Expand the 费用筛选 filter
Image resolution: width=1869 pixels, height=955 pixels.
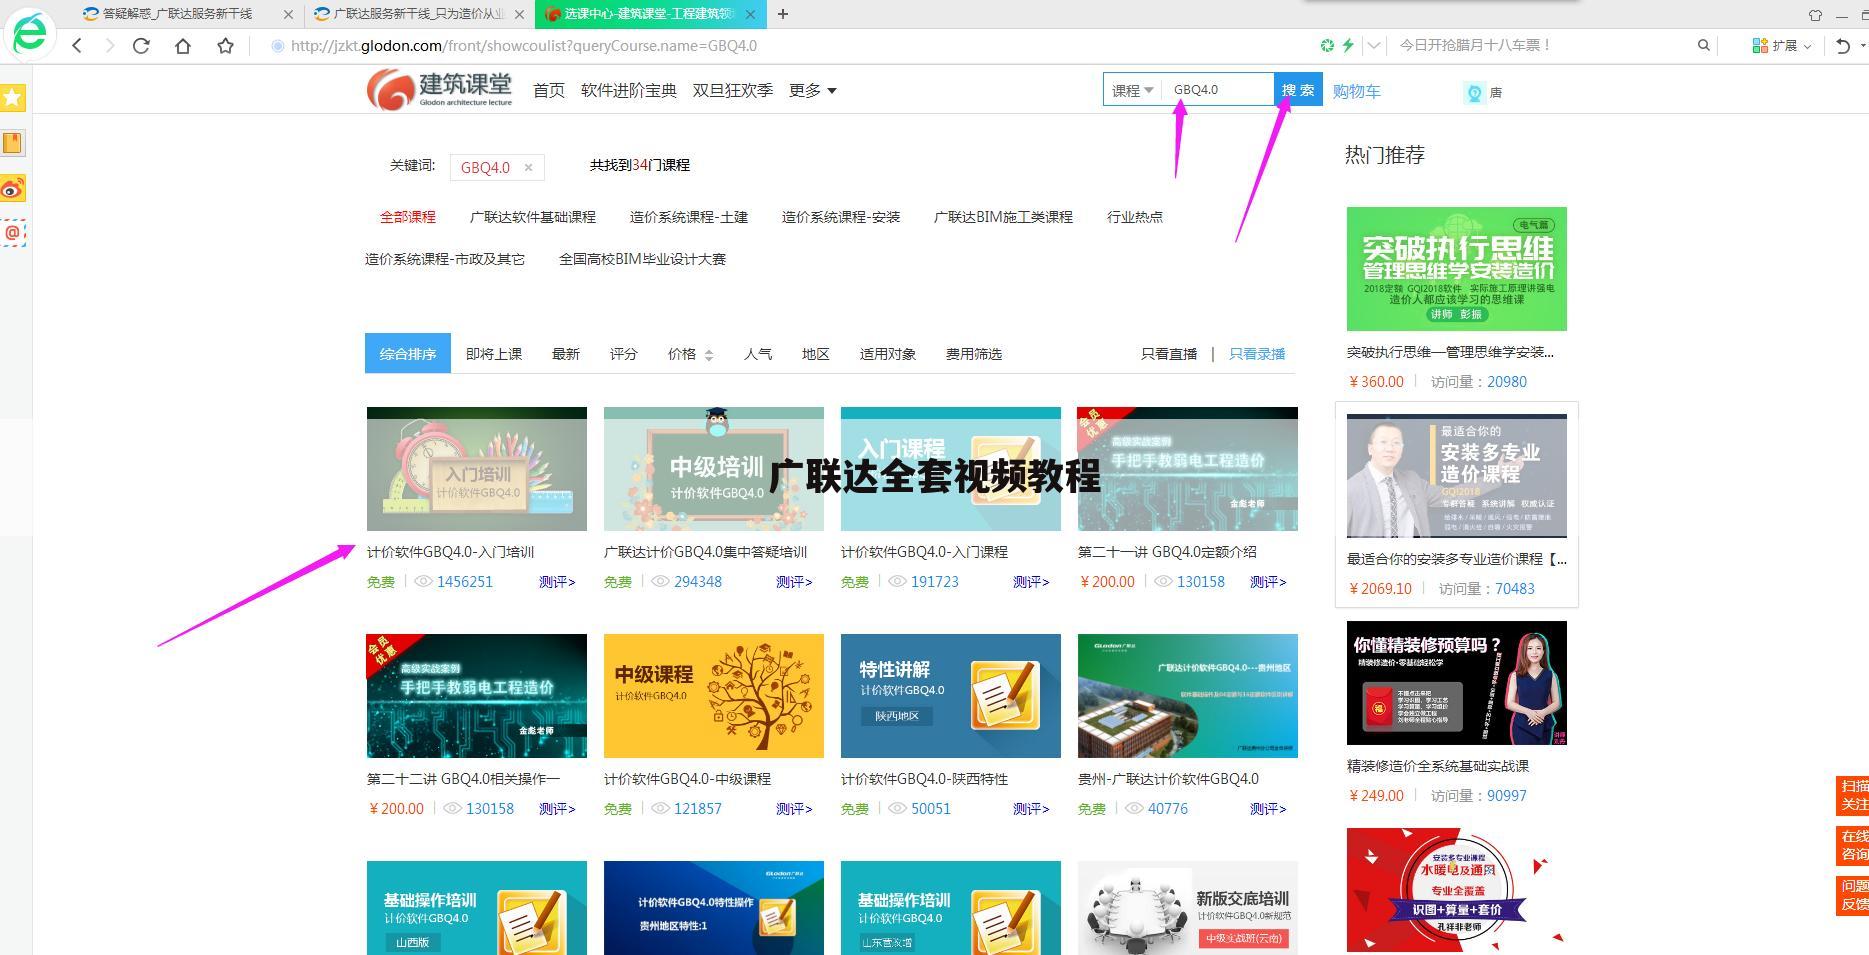coord(973,354)
